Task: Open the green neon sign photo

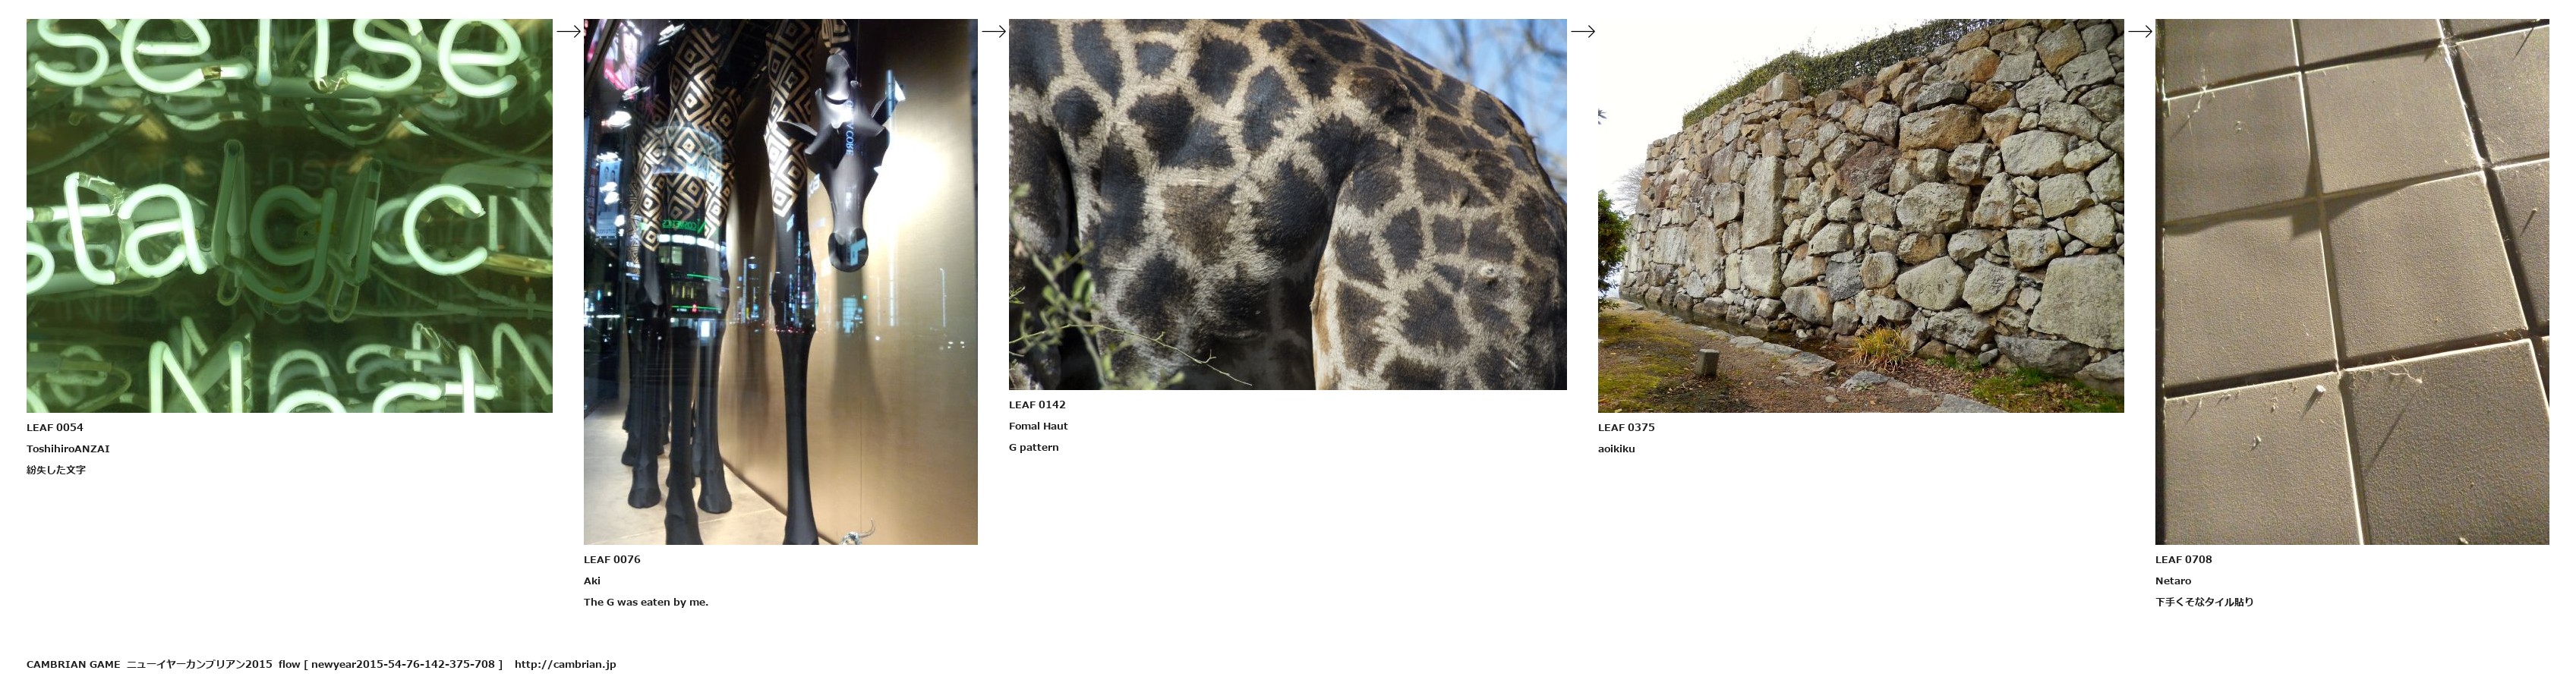Action: click(x=289, y=216)
